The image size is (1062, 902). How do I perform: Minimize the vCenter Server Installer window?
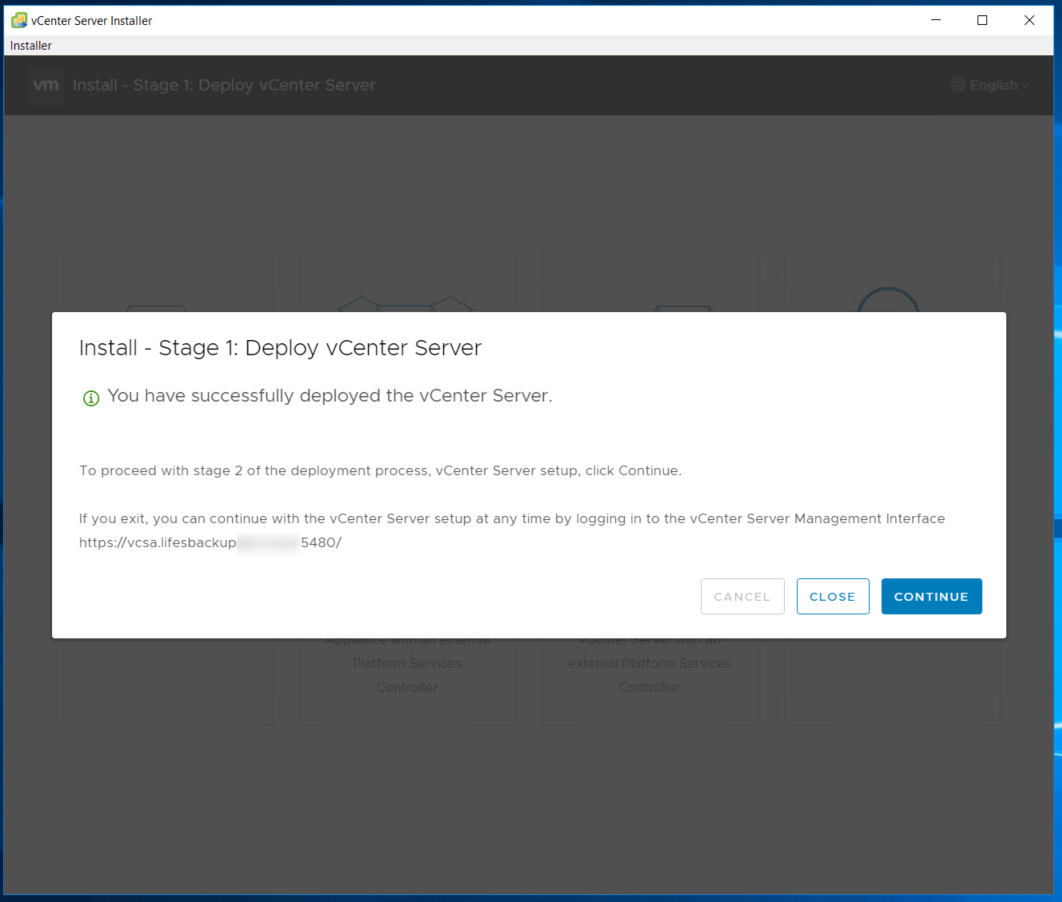[x=936, y=20]
